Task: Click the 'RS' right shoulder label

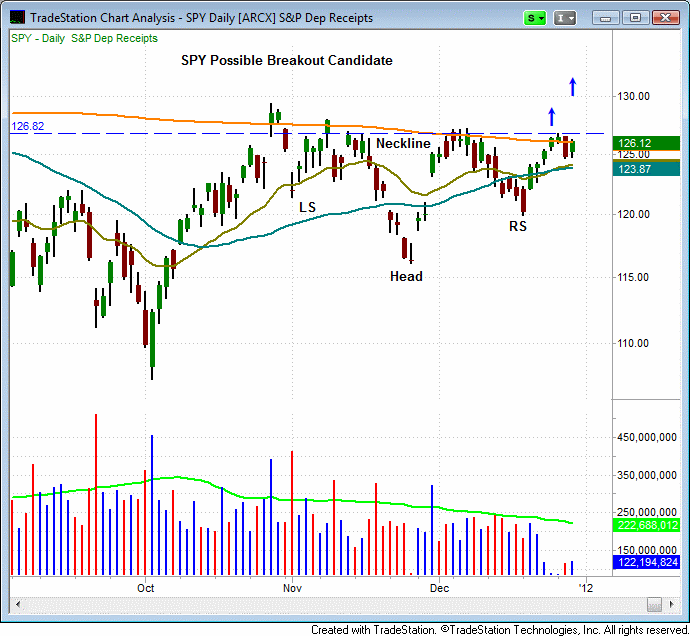Action: point(517,227)
